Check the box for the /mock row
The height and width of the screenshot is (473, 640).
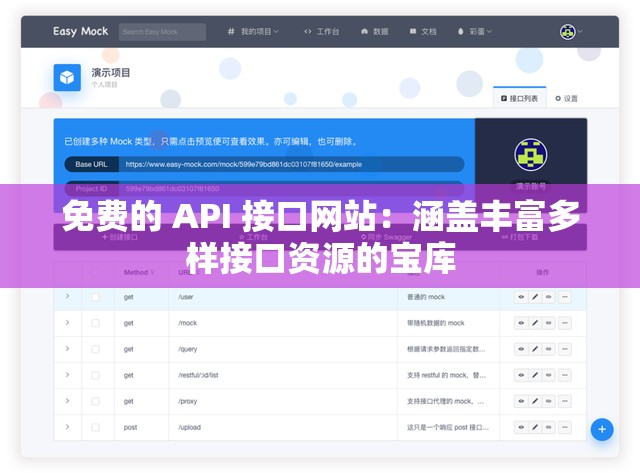tap(96, 323)
